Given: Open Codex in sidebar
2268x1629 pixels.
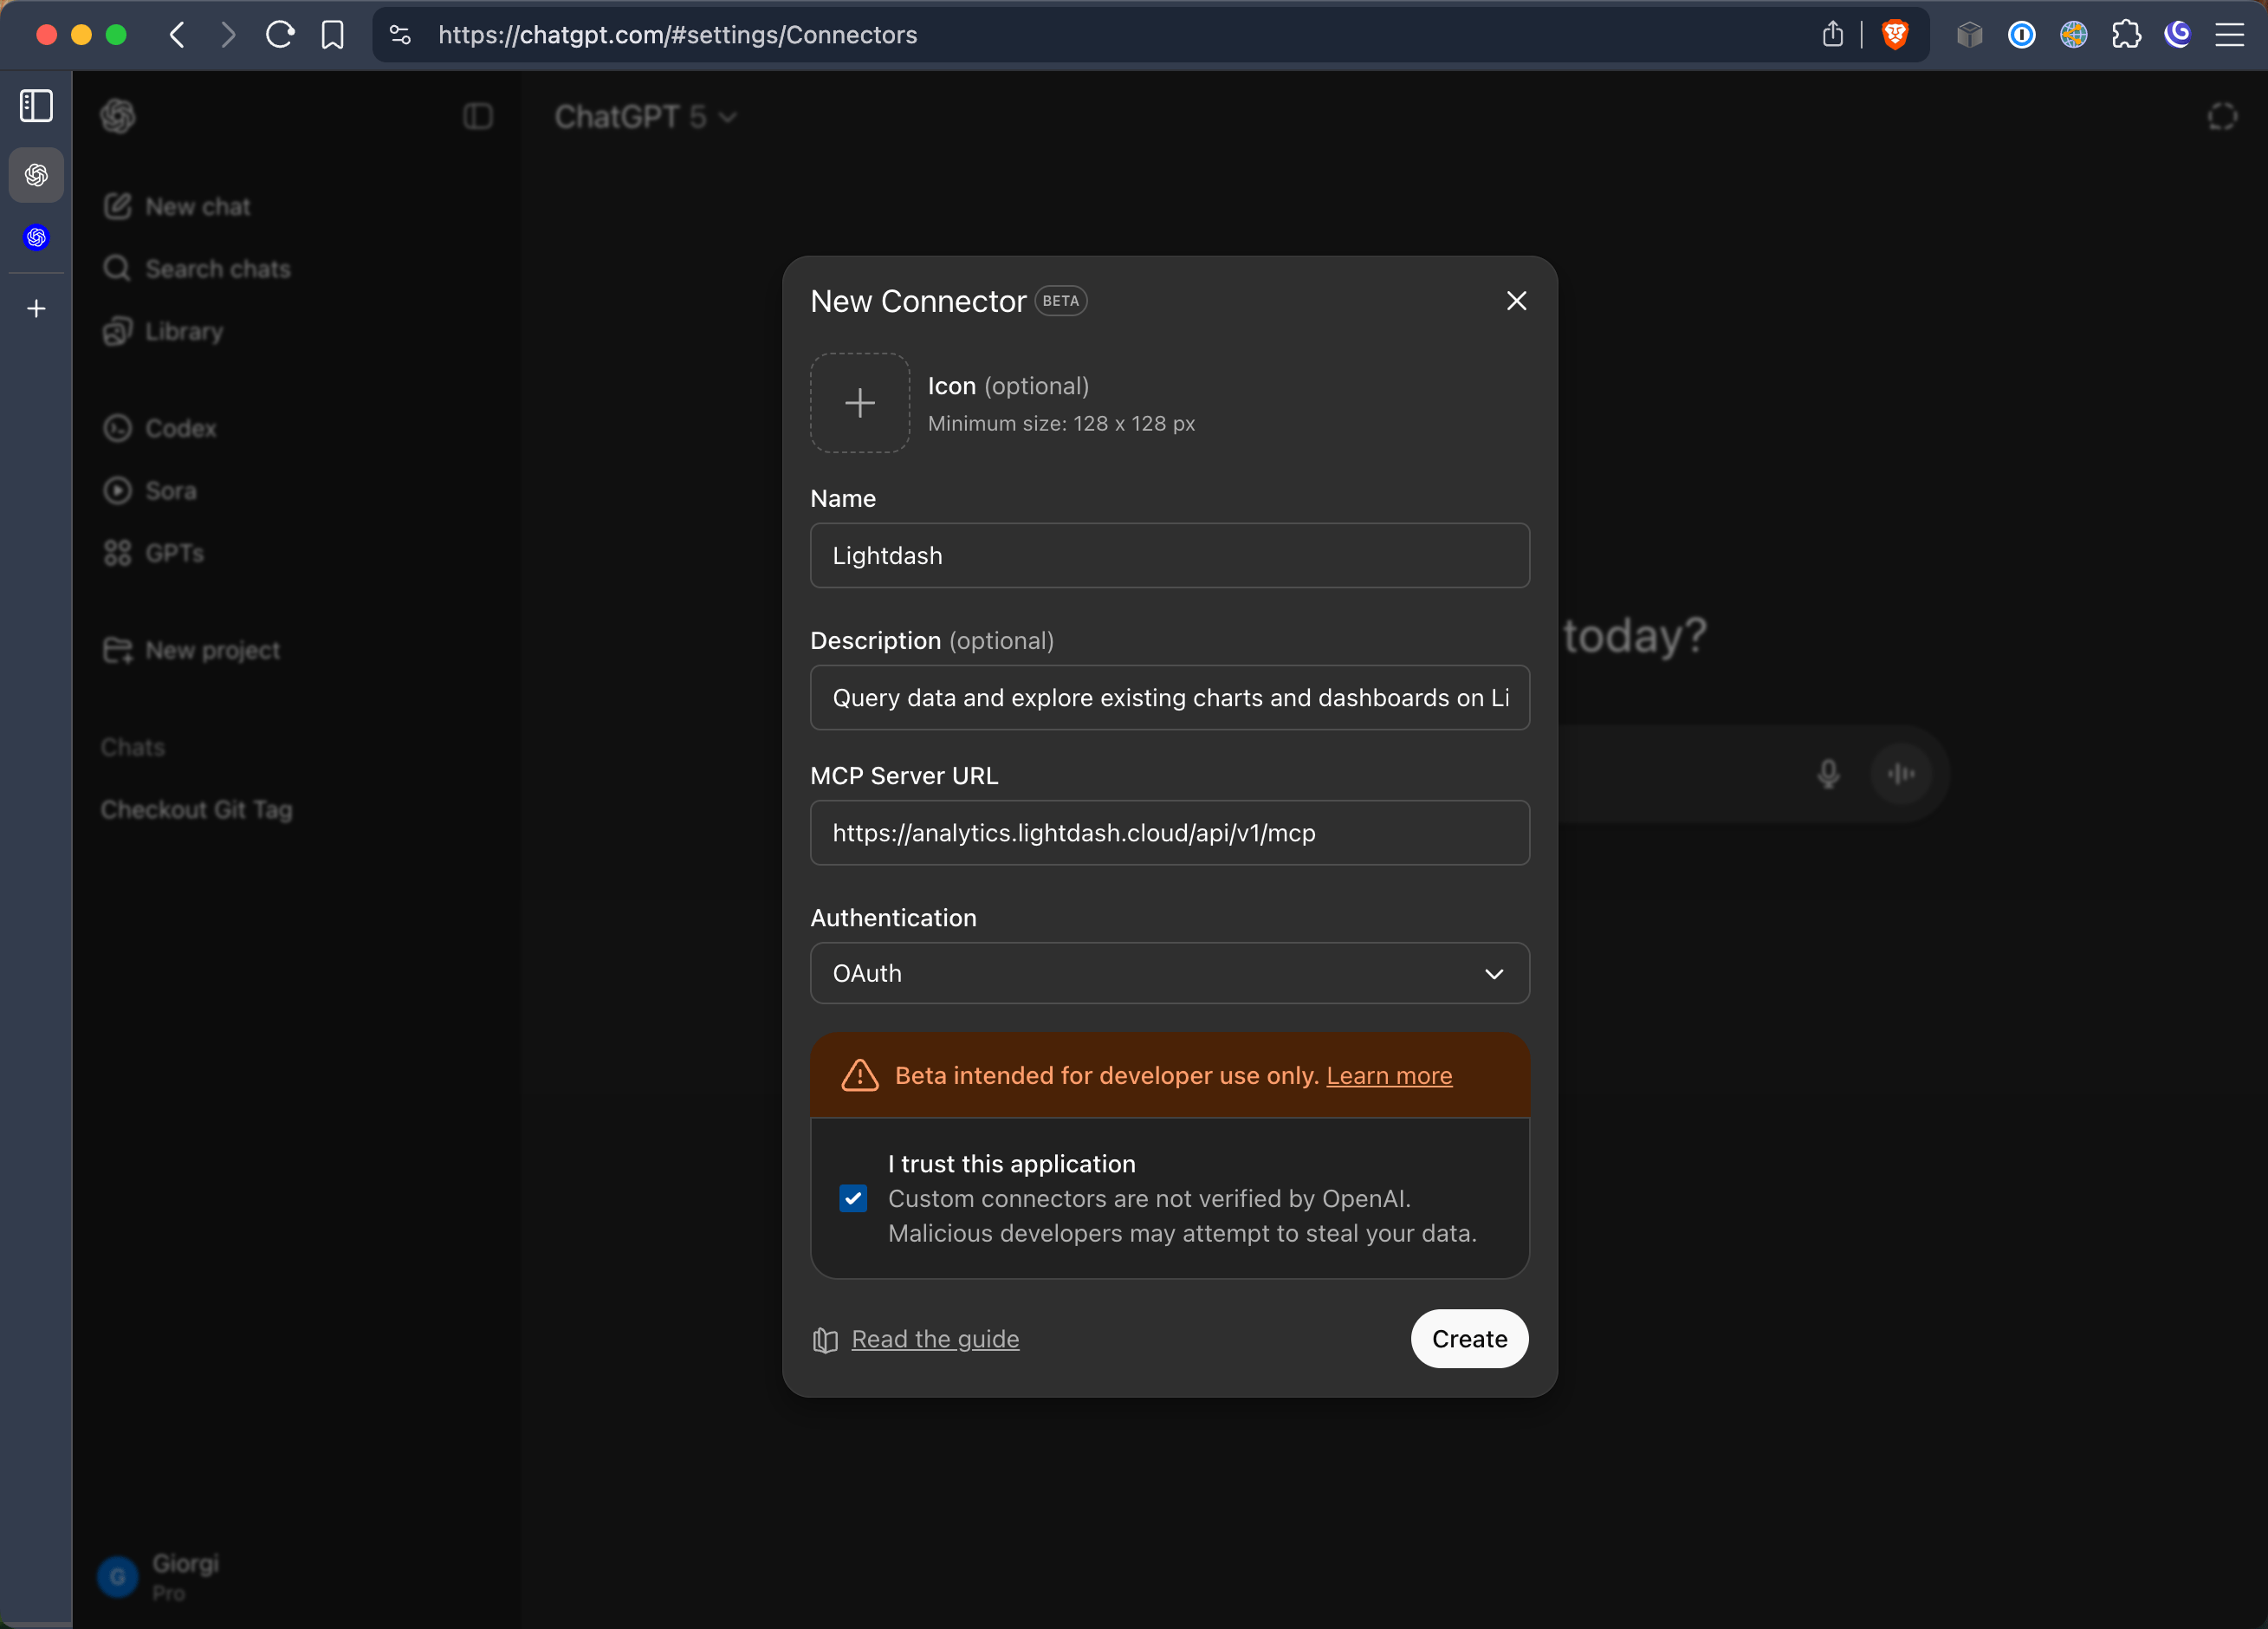Looking at the screenshot, I should pos(160,428).
